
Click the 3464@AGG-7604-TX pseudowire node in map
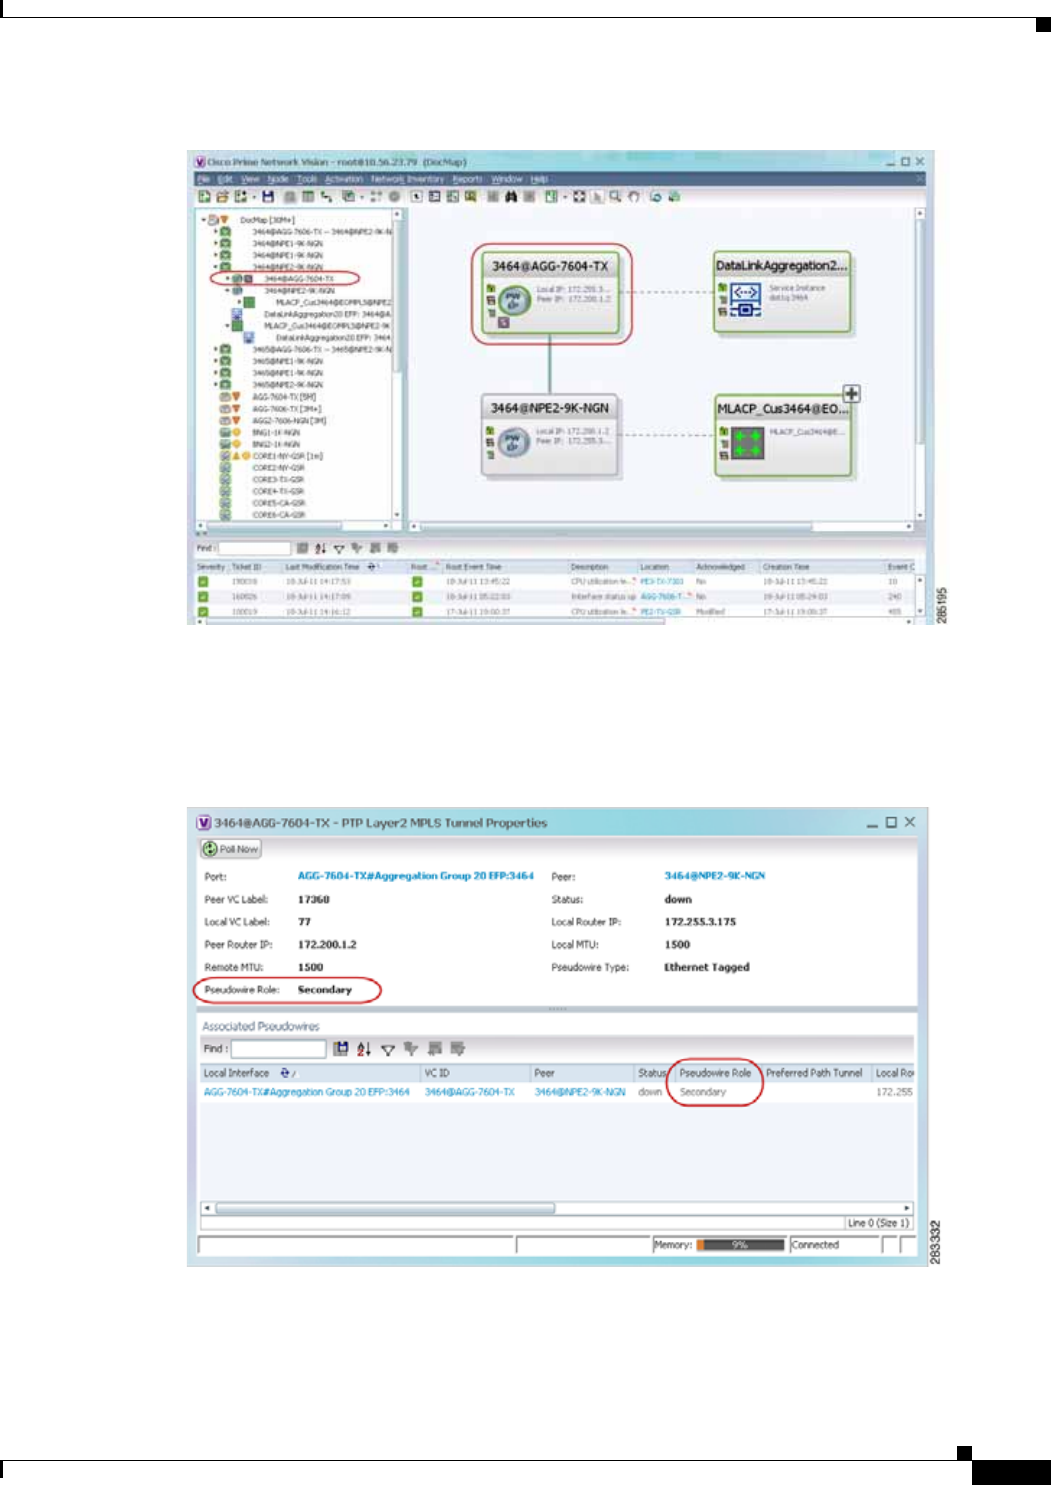tap(549, 292)
